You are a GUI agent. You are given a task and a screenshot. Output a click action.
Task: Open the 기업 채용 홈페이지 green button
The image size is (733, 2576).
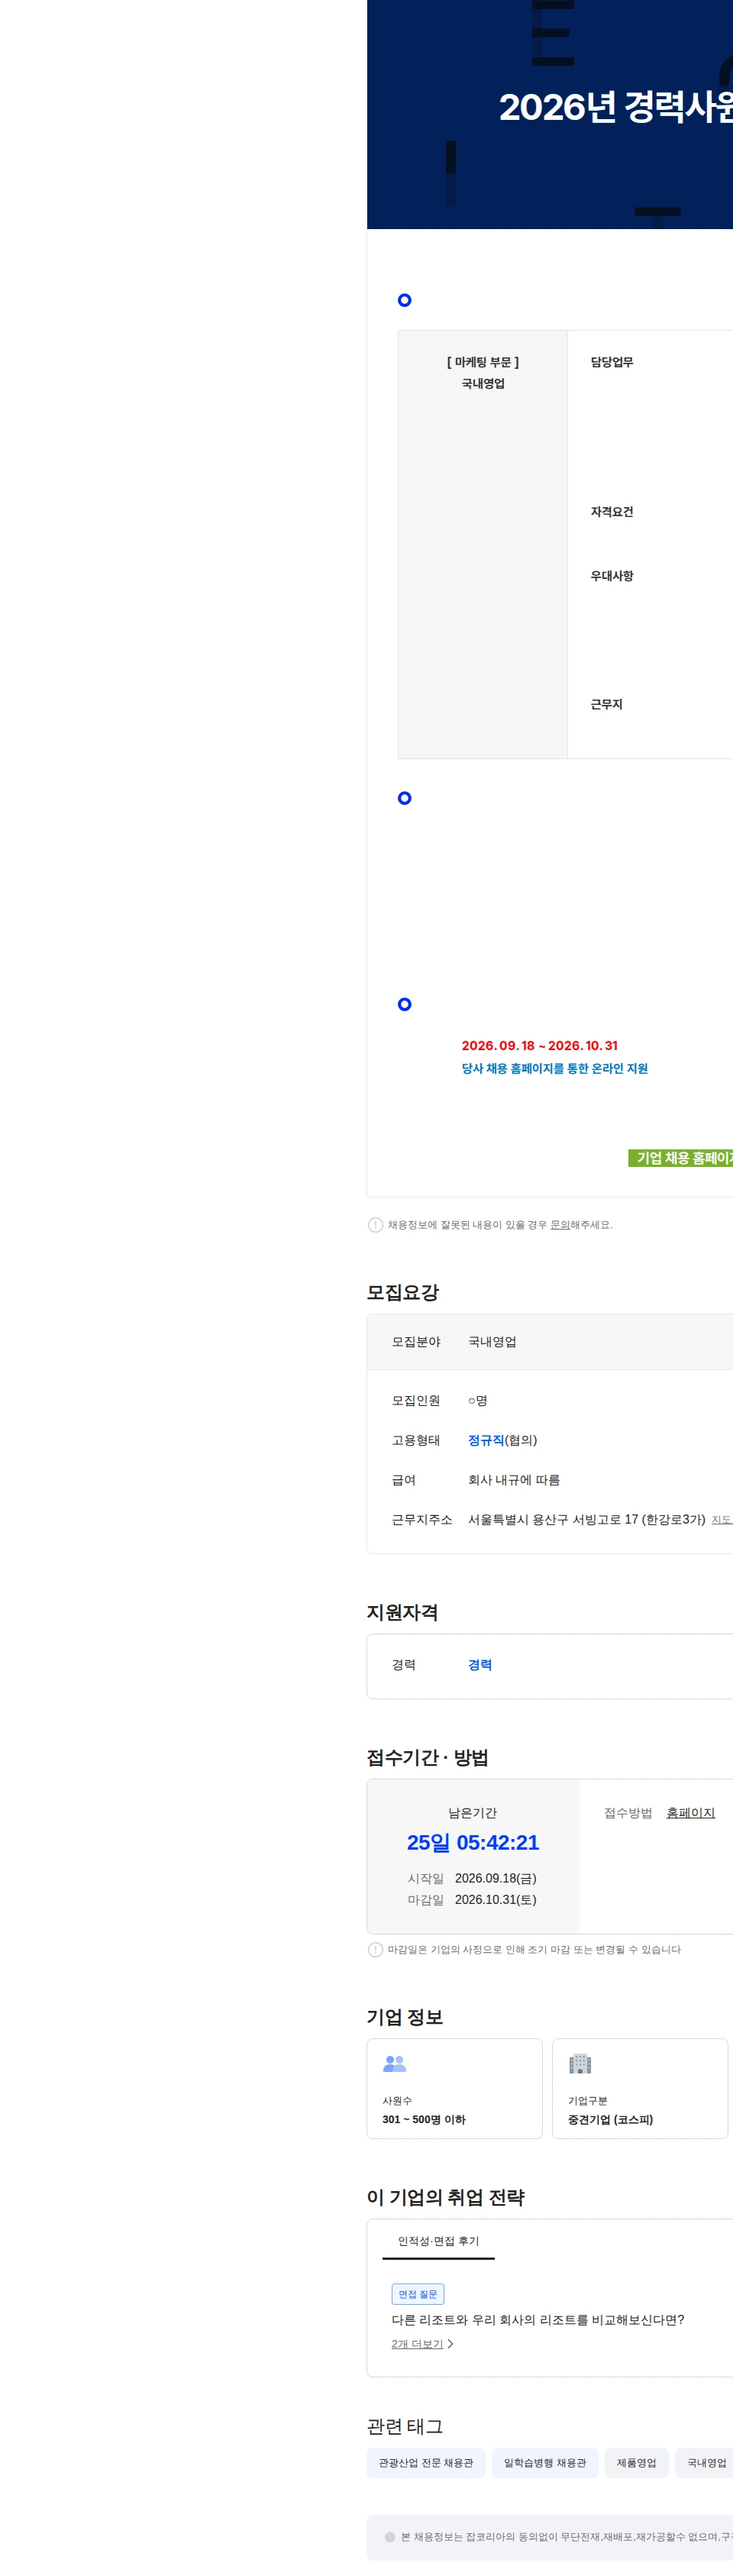coord(681,1158)
